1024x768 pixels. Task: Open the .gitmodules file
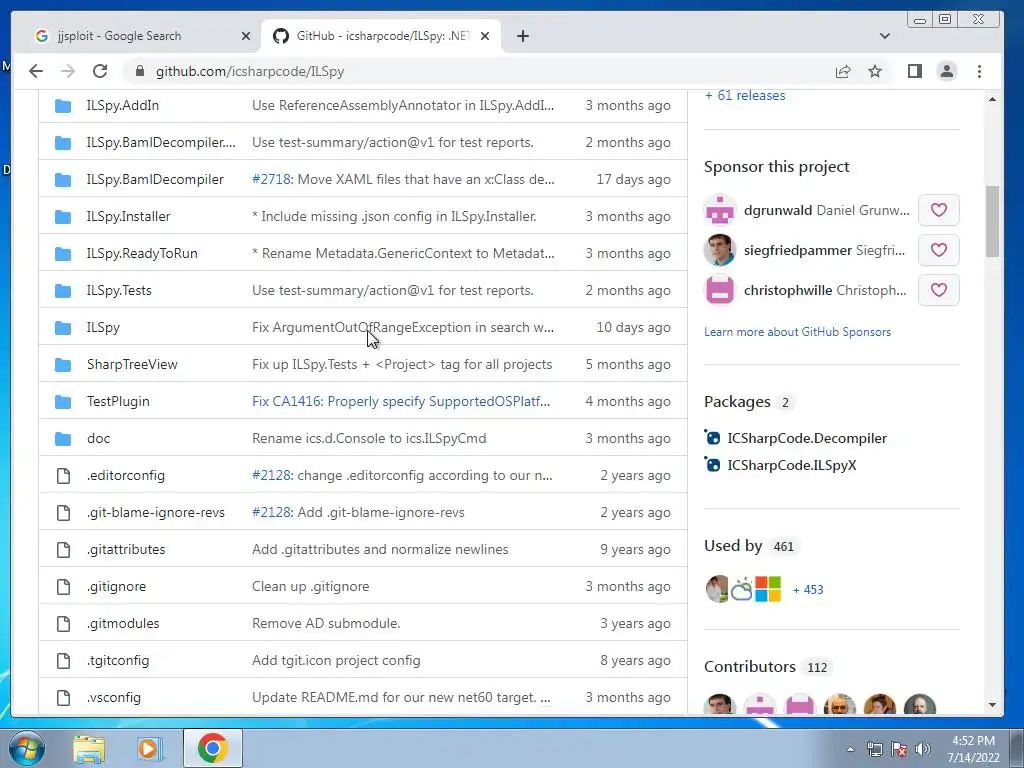tap(123, 623)
